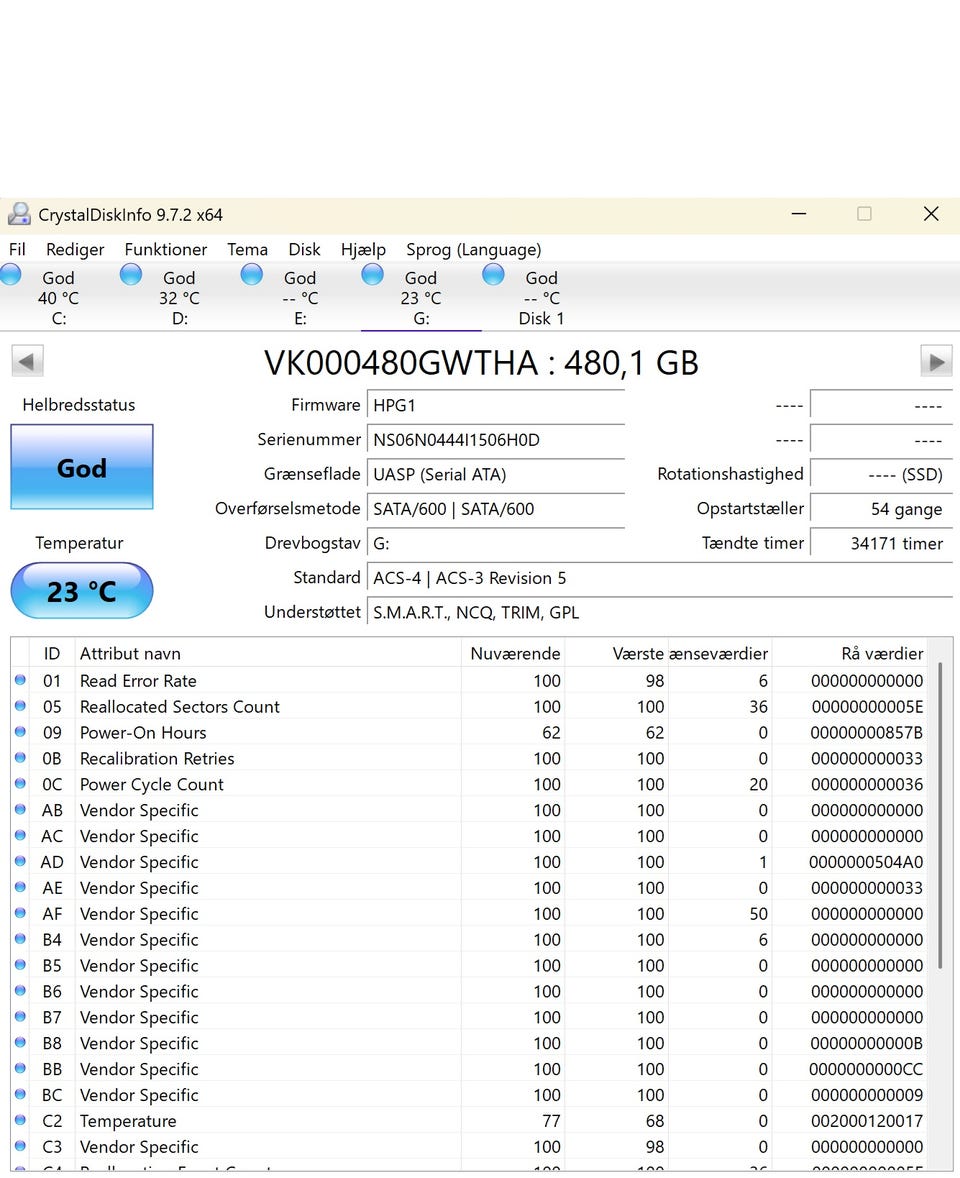This screenshot has height=1178, width=960.
Task: Click the Serienummer value field
Action: tap(495, 440)
